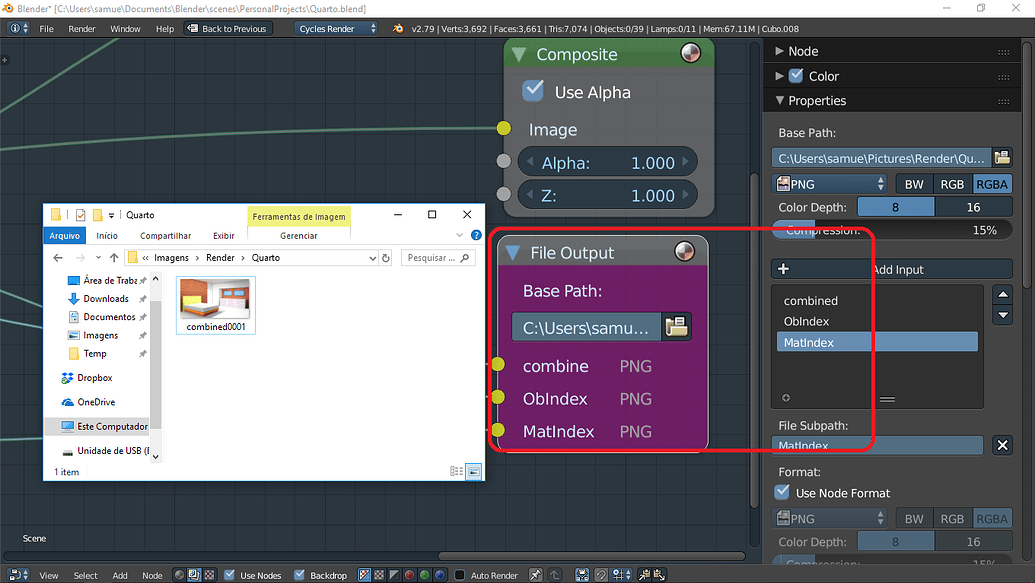Show blue backdrop channel
The width and height of the screenshot is (1035, 583).
(x=440, y=575)
